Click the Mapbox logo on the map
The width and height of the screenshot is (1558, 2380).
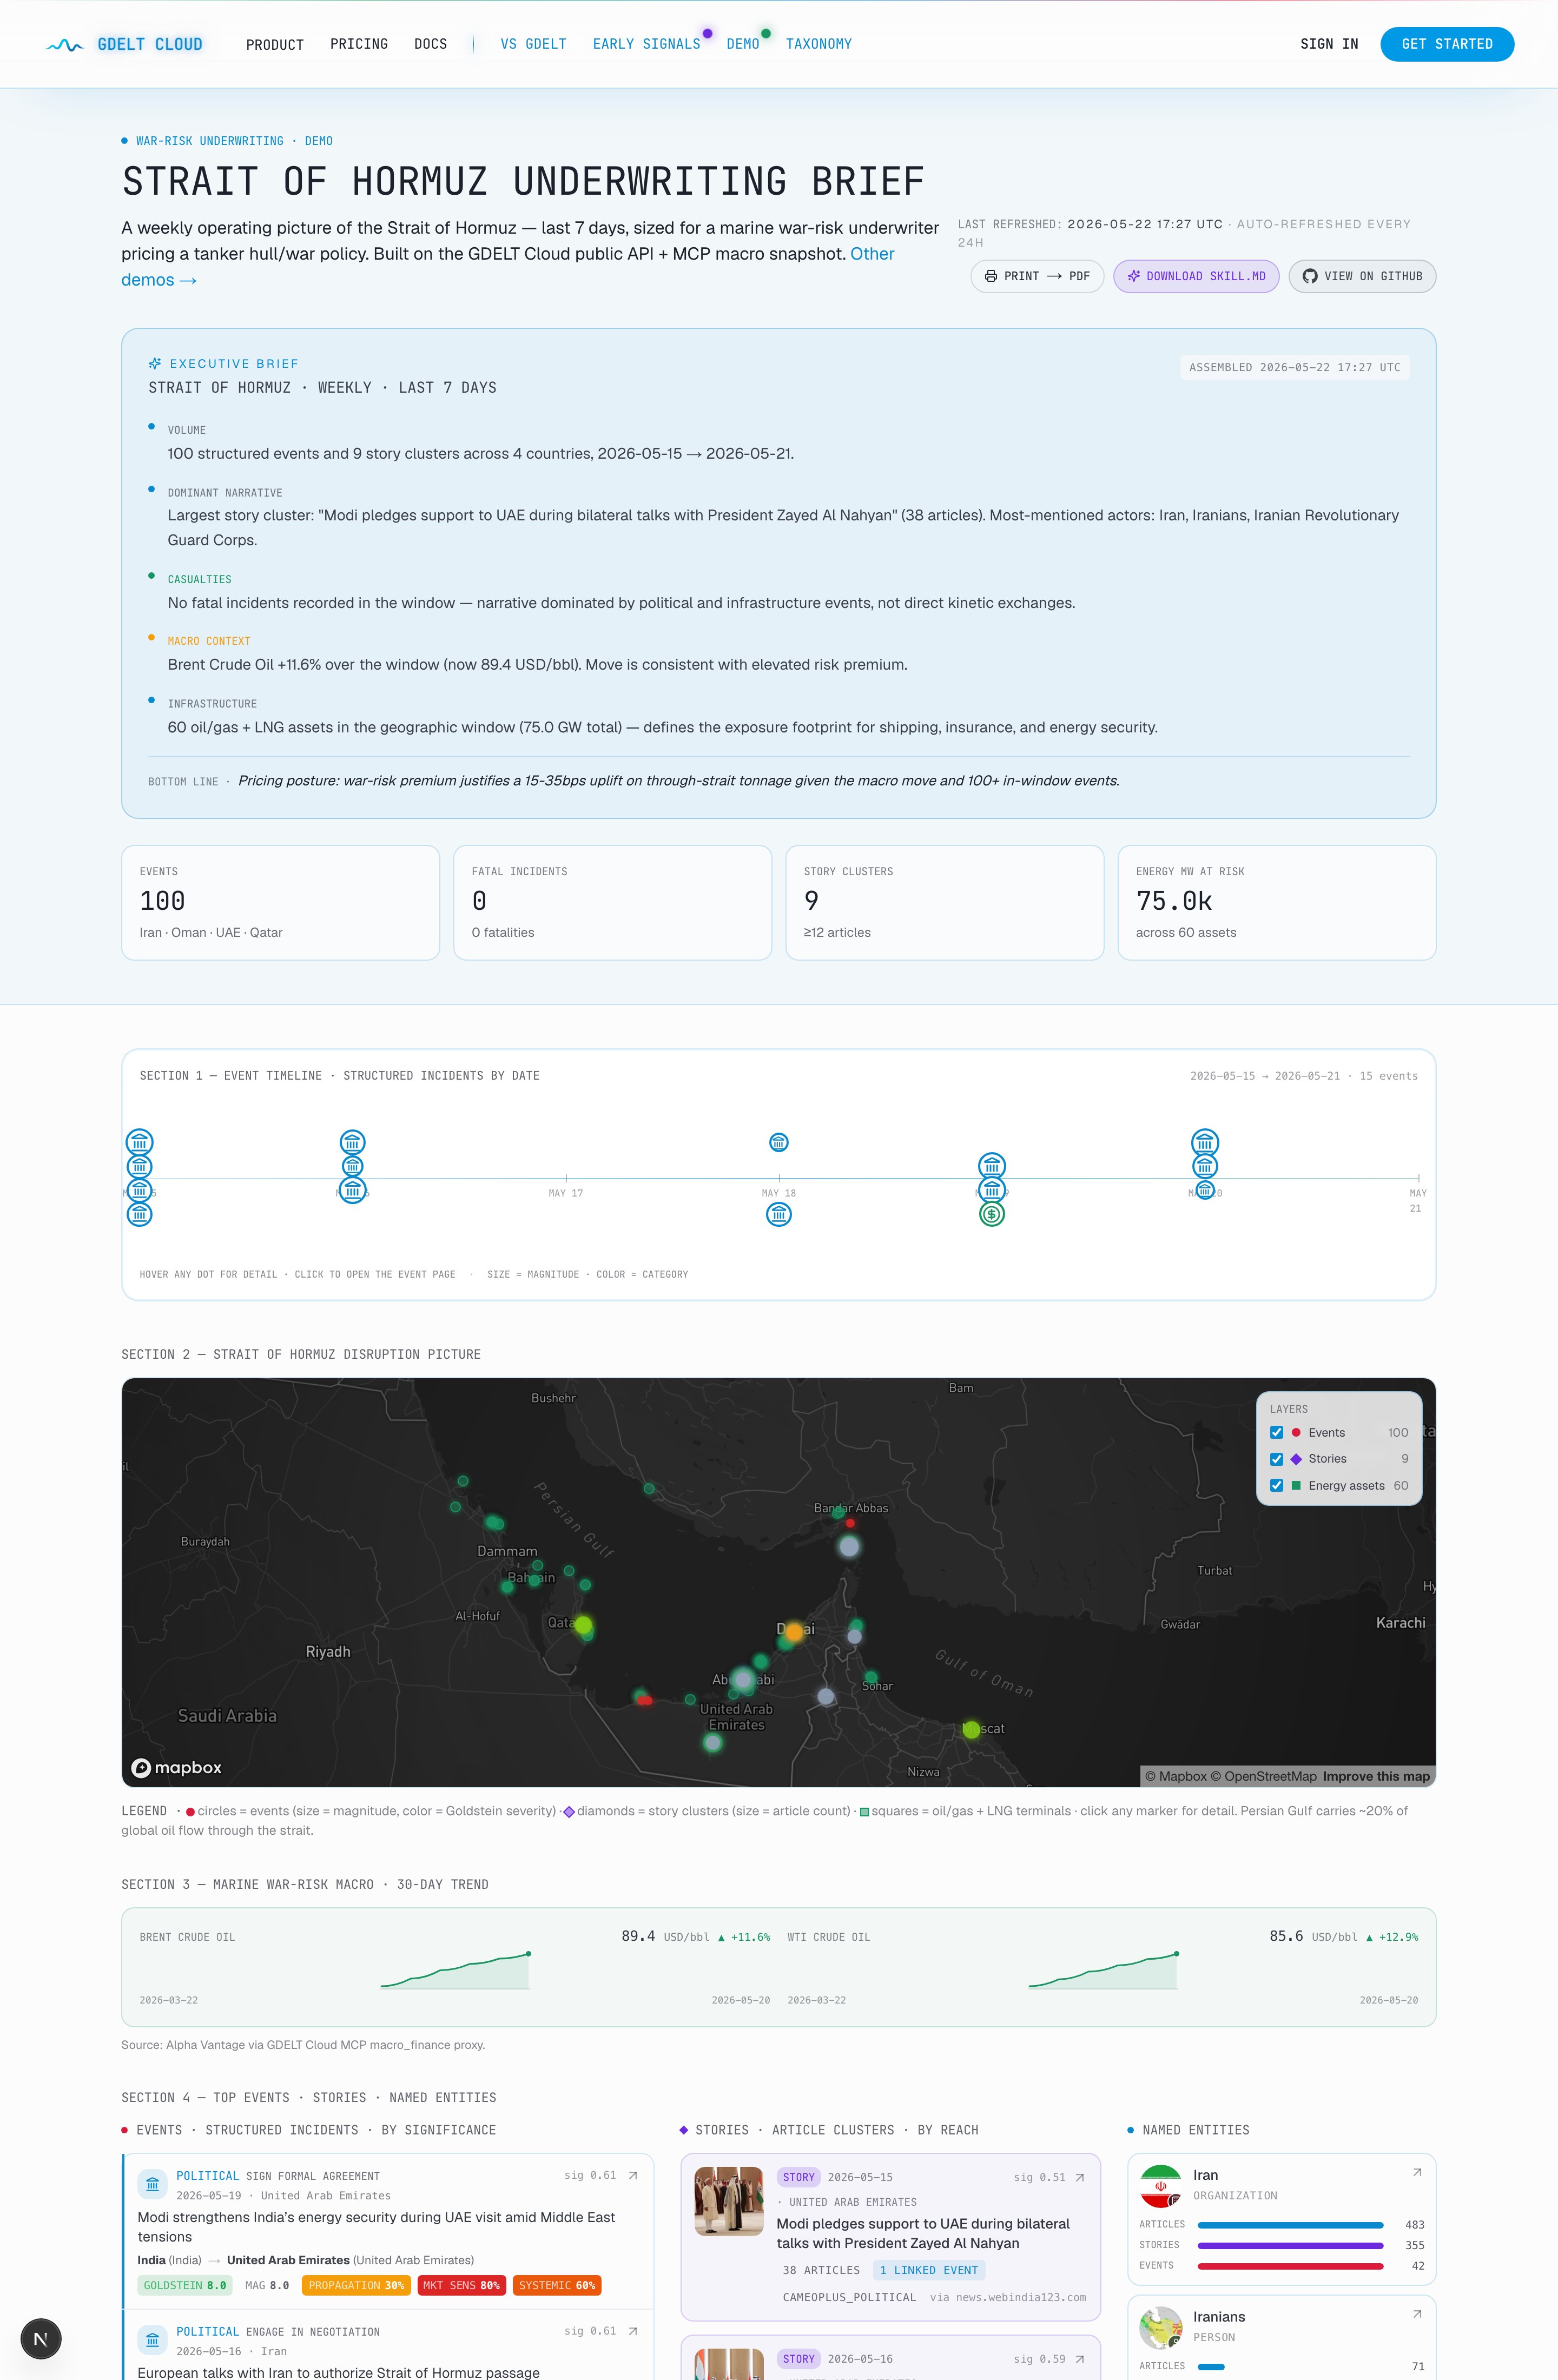(x=177, y=1768)
